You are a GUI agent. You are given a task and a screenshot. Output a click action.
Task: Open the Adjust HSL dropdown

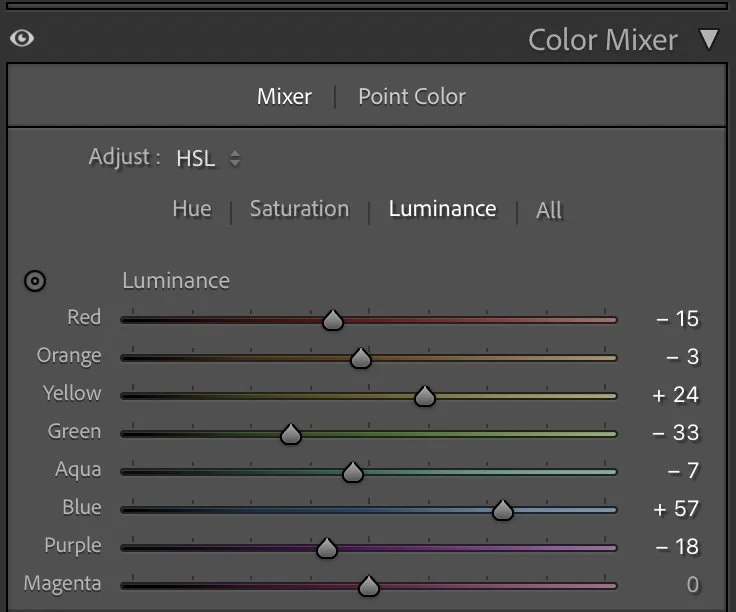tap(208, 158)
